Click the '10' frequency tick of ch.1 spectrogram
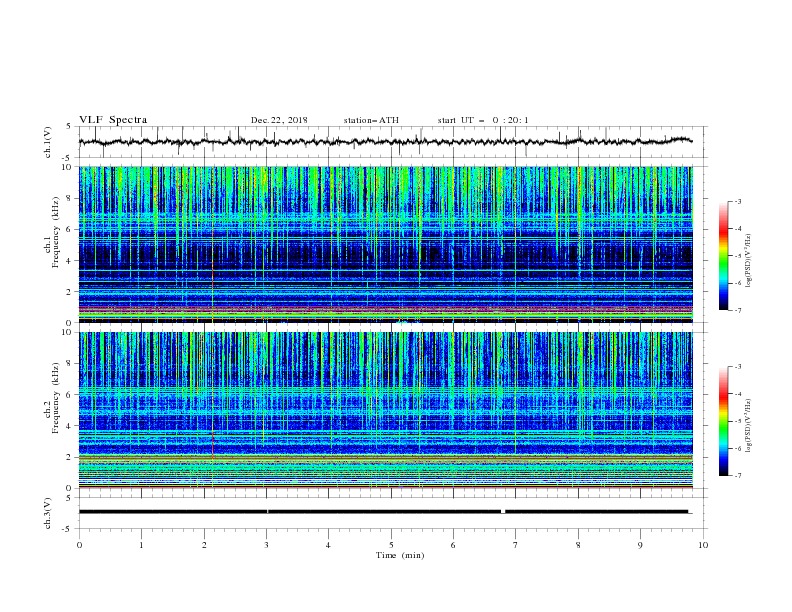The image size is (792, 612). pos(69,167)
